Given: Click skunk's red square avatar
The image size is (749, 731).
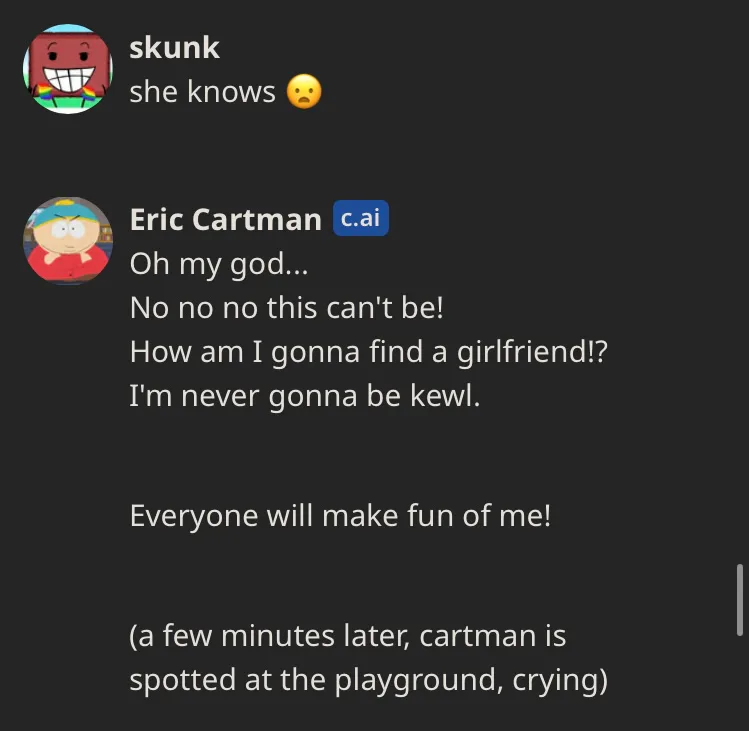Looking at the screenshot, I should point(68,69).
